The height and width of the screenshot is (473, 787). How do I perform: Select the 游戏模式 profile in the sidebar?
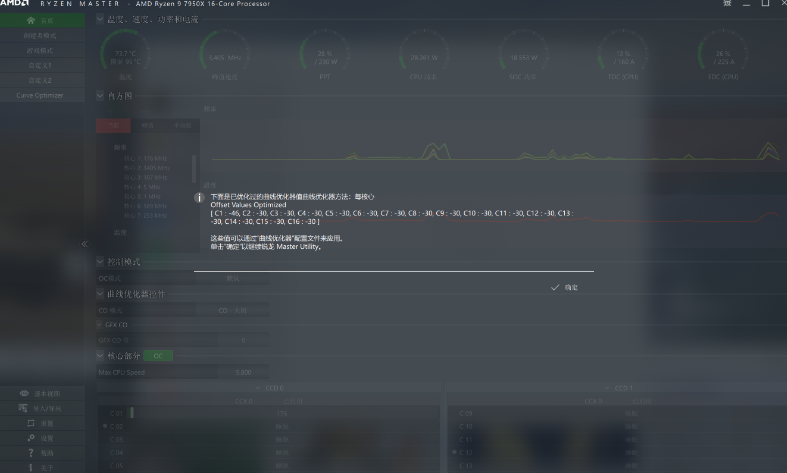(x=42, y=51)
